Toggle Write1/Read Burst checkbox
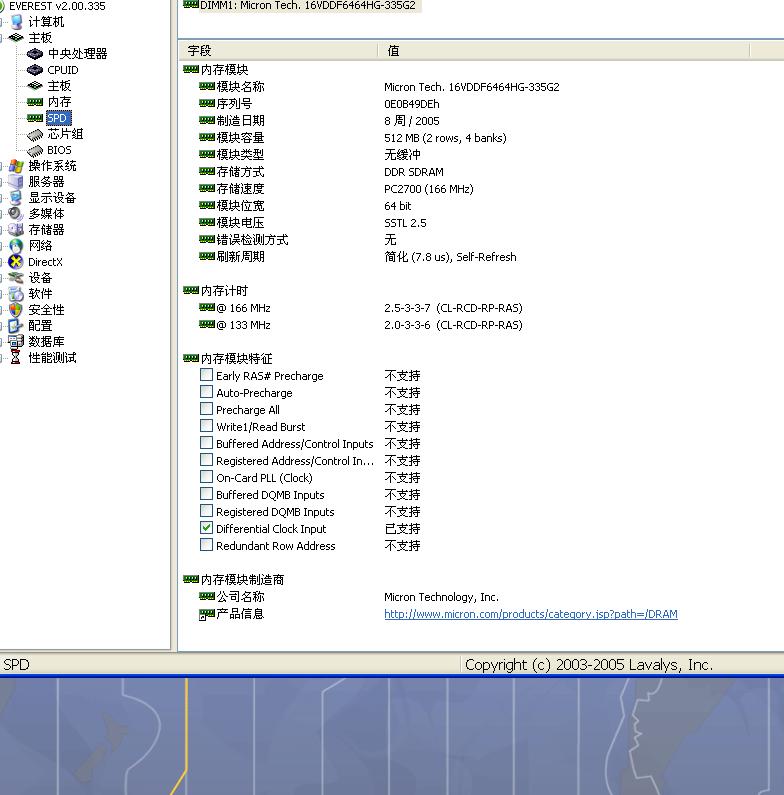This screenshot has height=795, width=784. 206,426
